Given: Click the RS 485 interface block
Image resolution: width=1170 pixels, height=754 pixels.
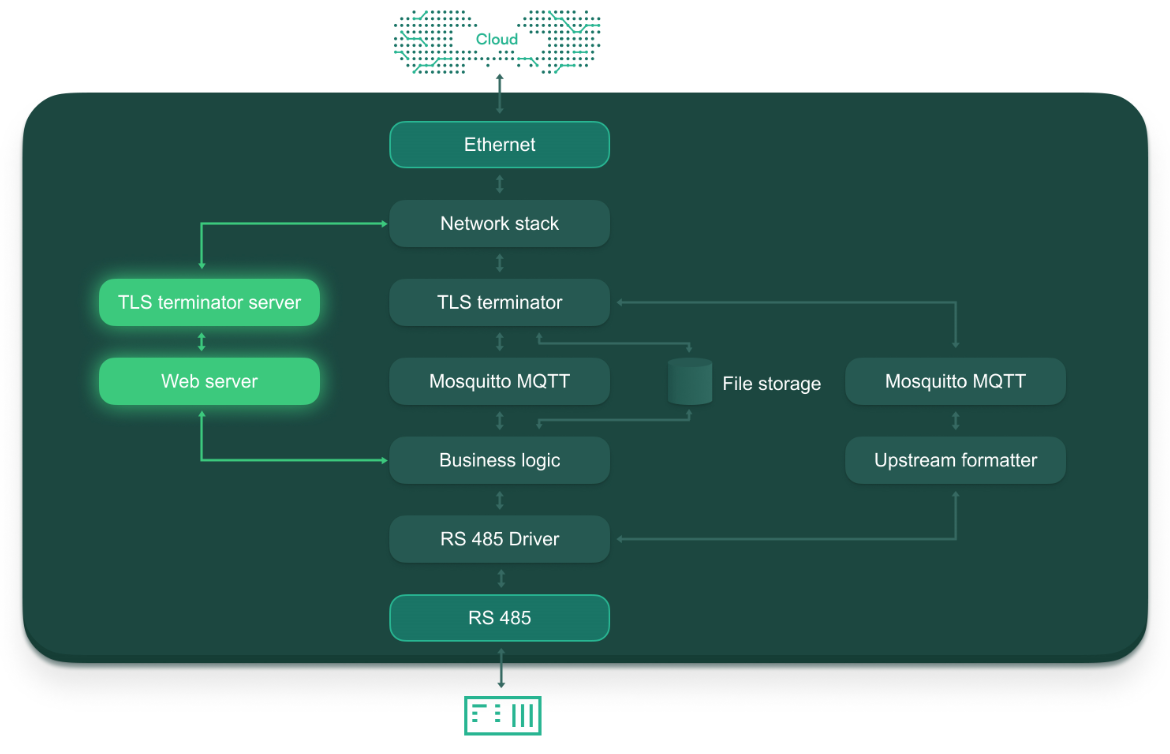Looking at the screenshot, I should pos(499,618).
